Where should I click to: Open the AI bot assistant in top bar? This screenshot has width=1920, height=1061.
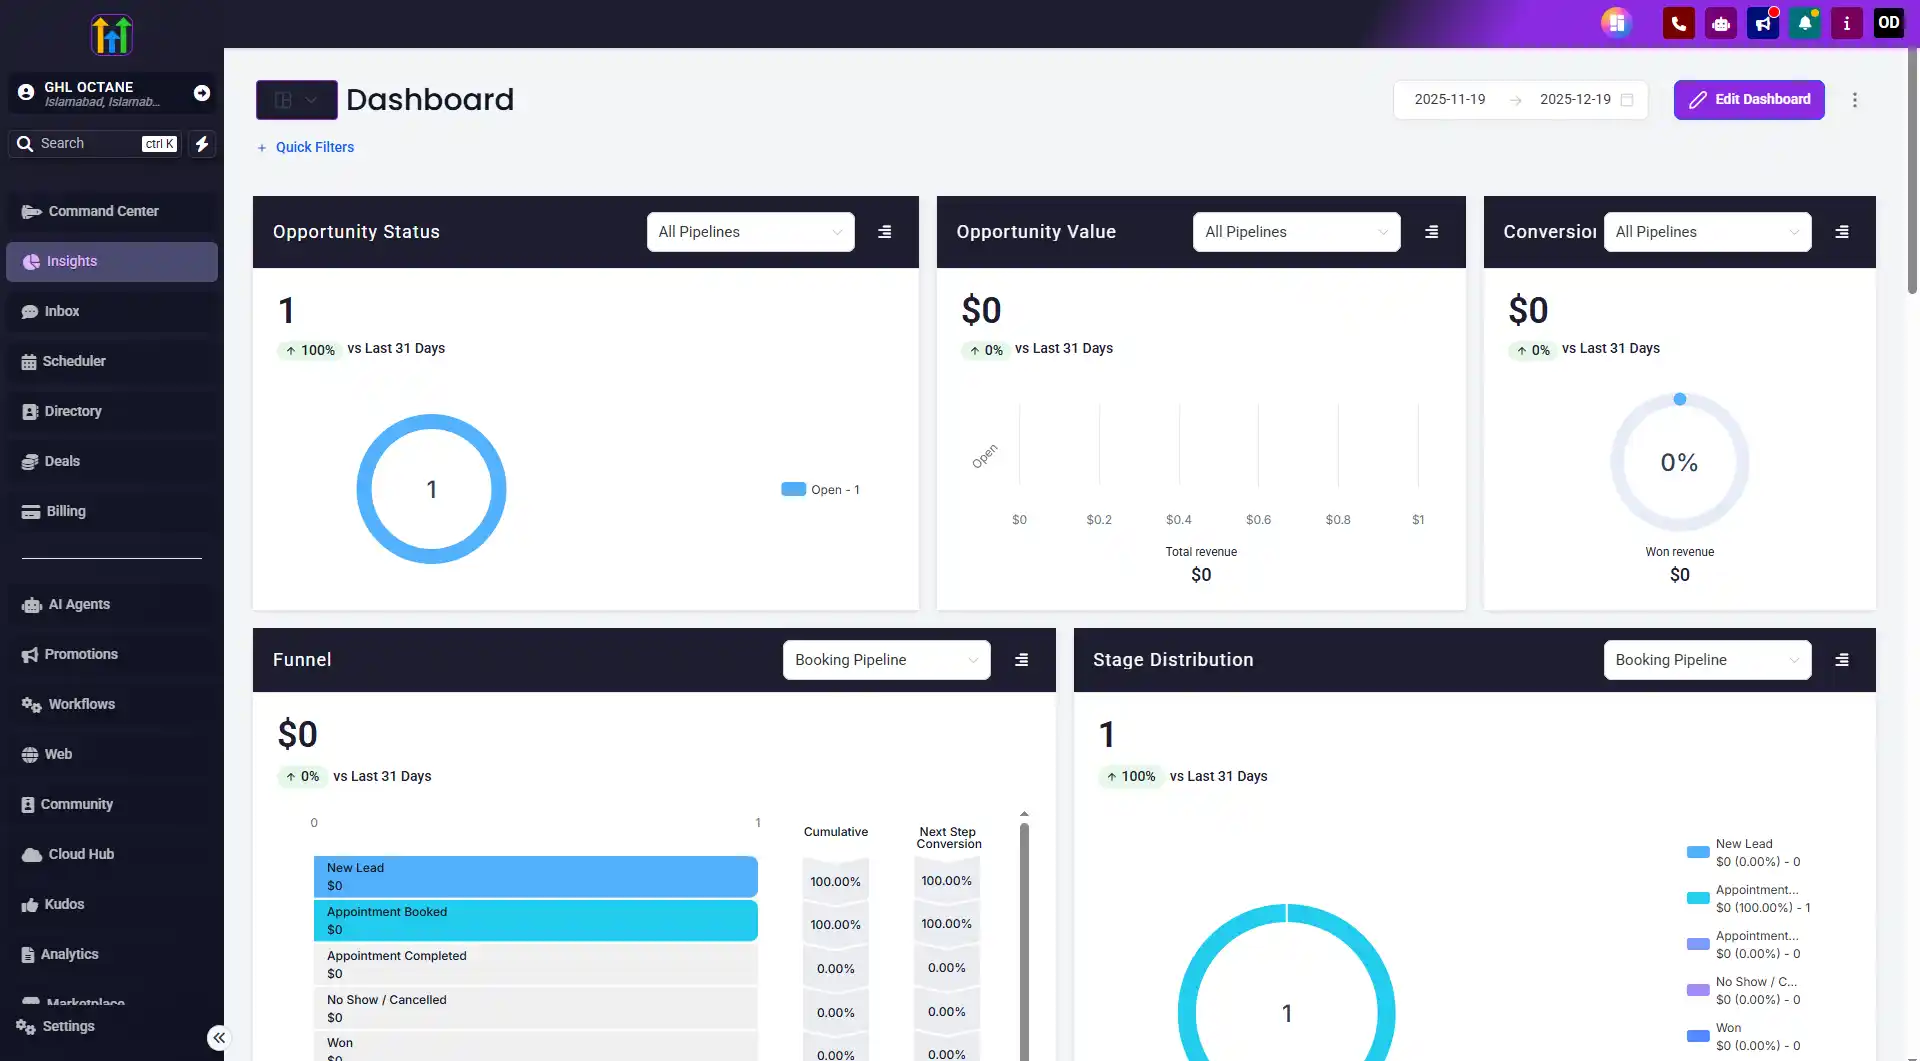pos(1720,22)
